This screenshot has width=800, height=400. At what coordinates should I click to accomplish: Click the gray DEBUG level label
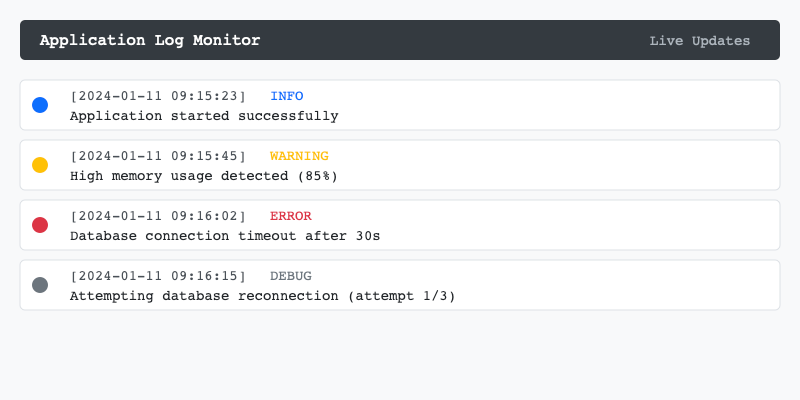(291, 276)
